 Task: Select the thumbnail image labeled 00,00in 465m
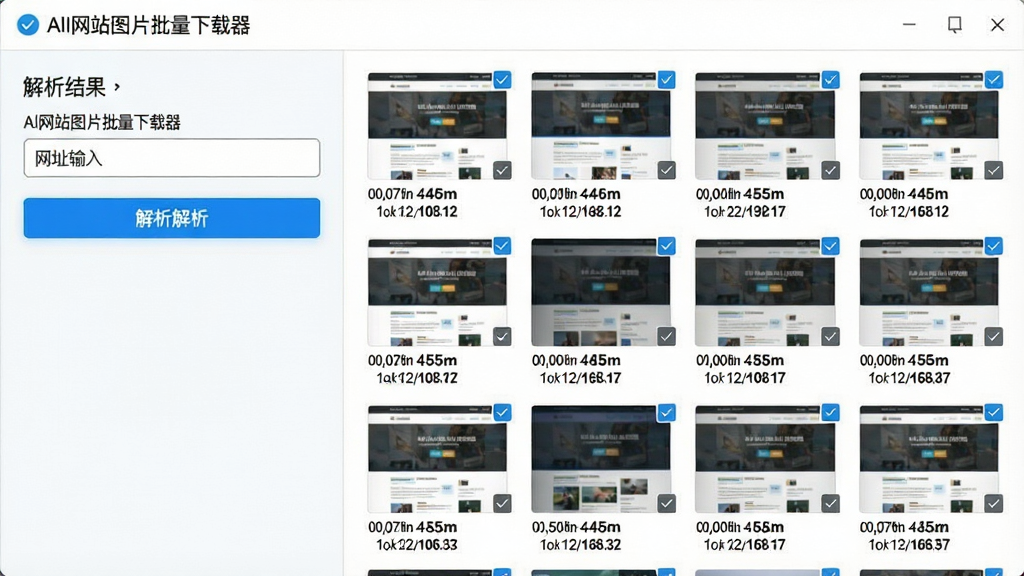pyautogui.click(x=601, y=292)
